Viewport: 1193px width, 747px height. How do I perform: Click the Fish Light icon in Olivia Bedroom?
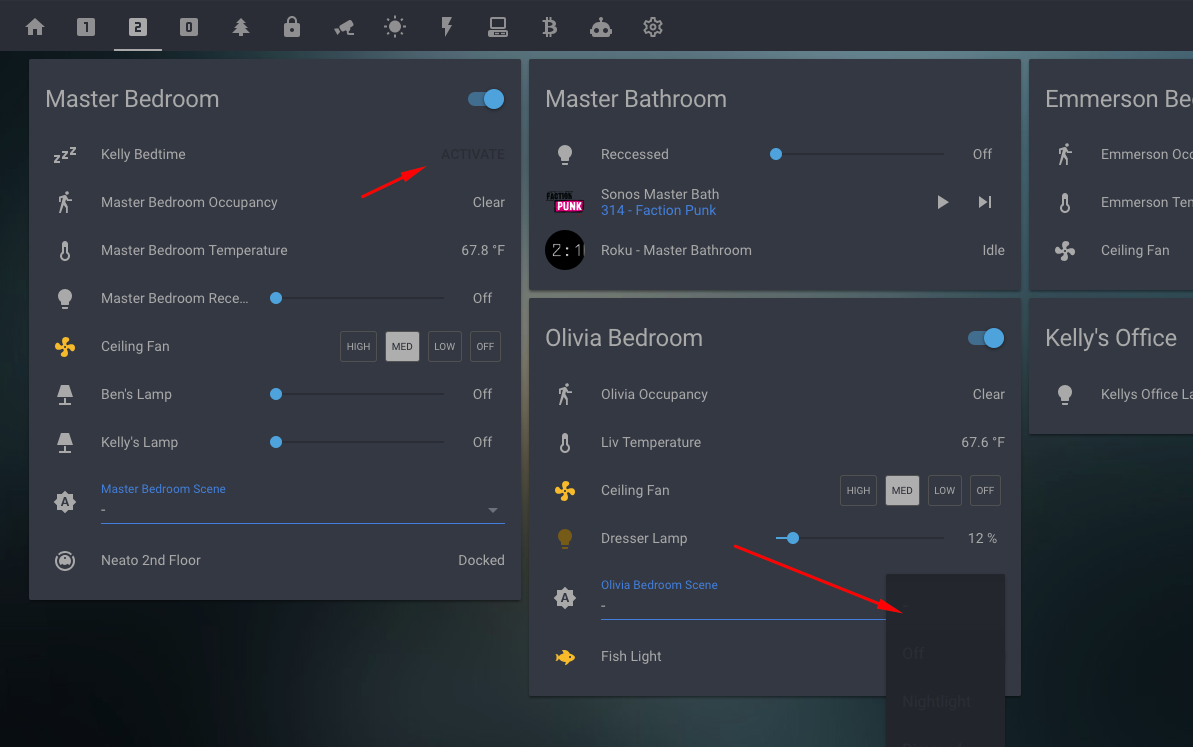565,656
